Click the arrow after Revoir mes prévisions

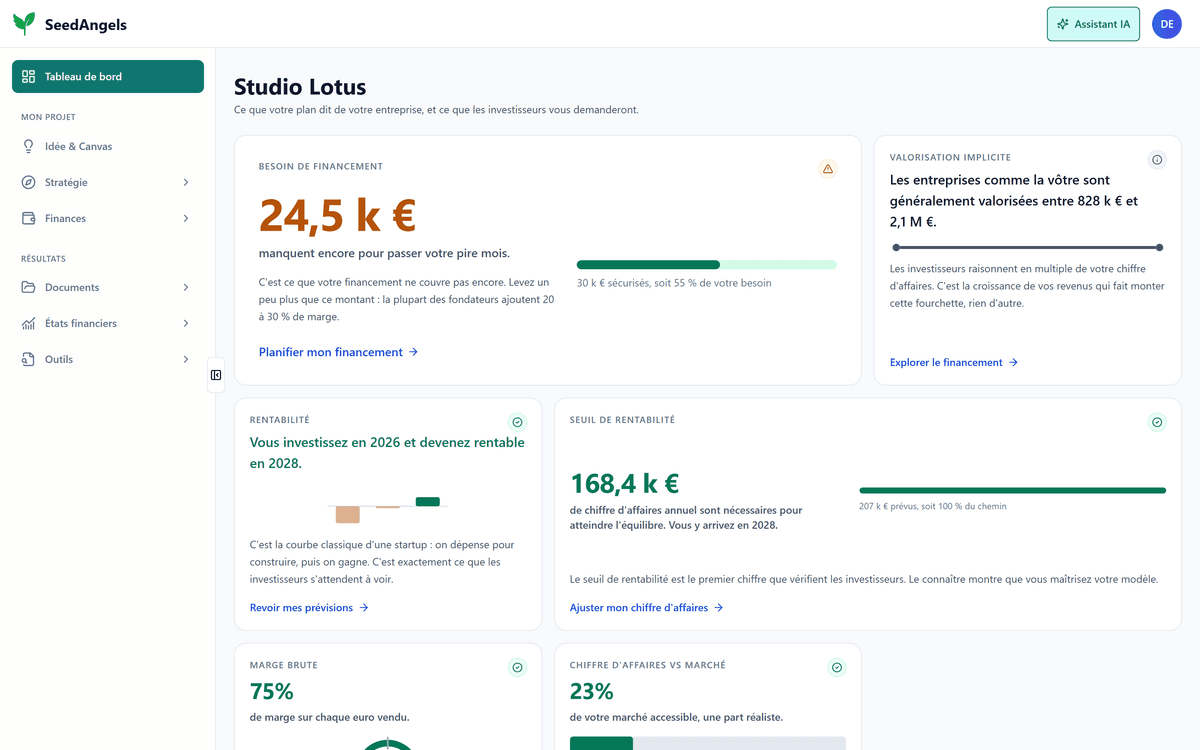[364, 607]
